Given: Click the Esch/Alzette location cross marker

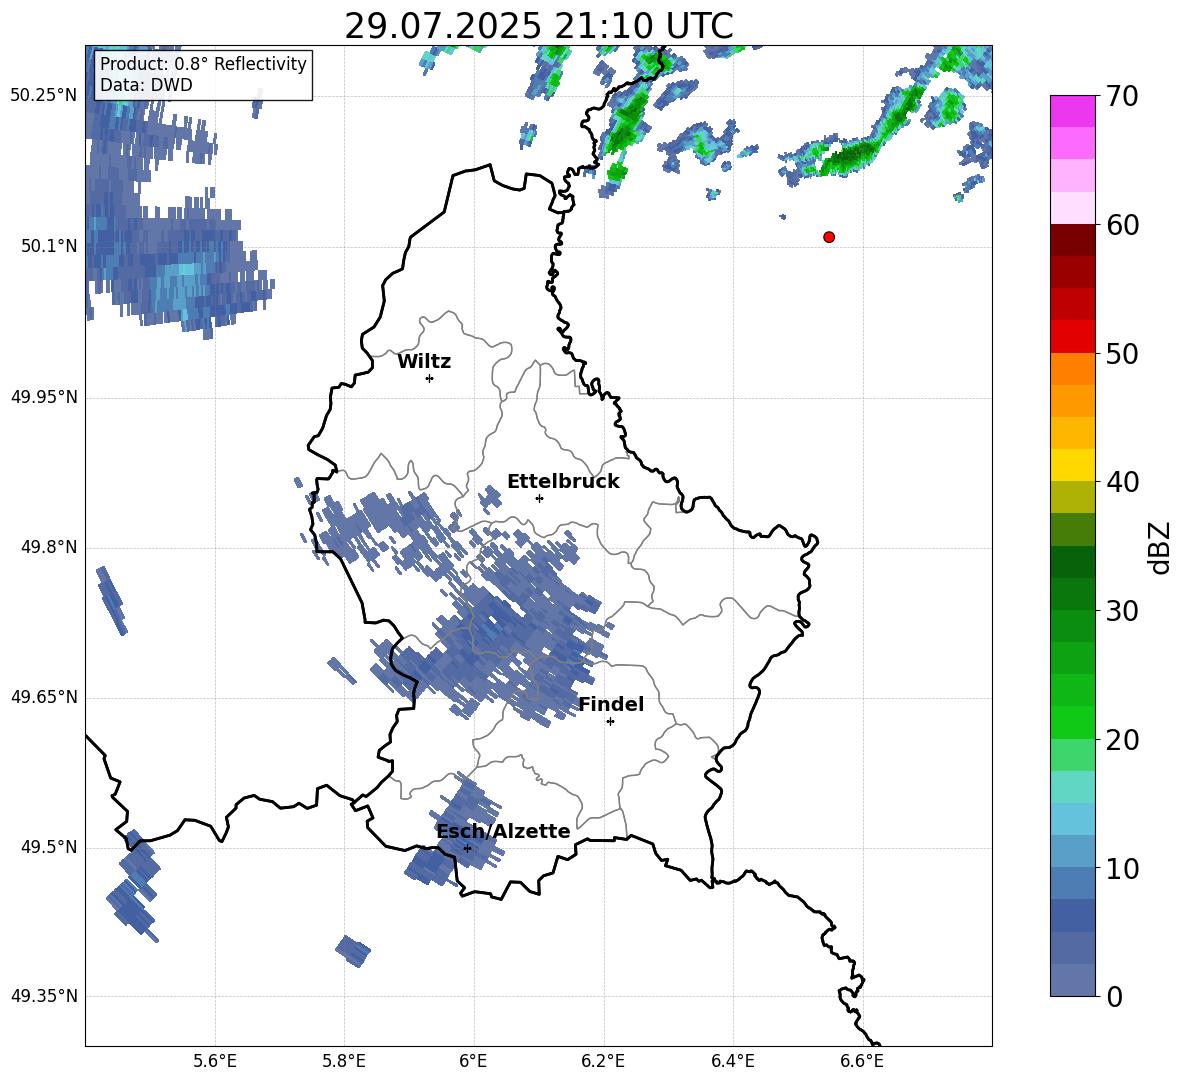Looking at the screenshot, I should [x=467, y=848].
